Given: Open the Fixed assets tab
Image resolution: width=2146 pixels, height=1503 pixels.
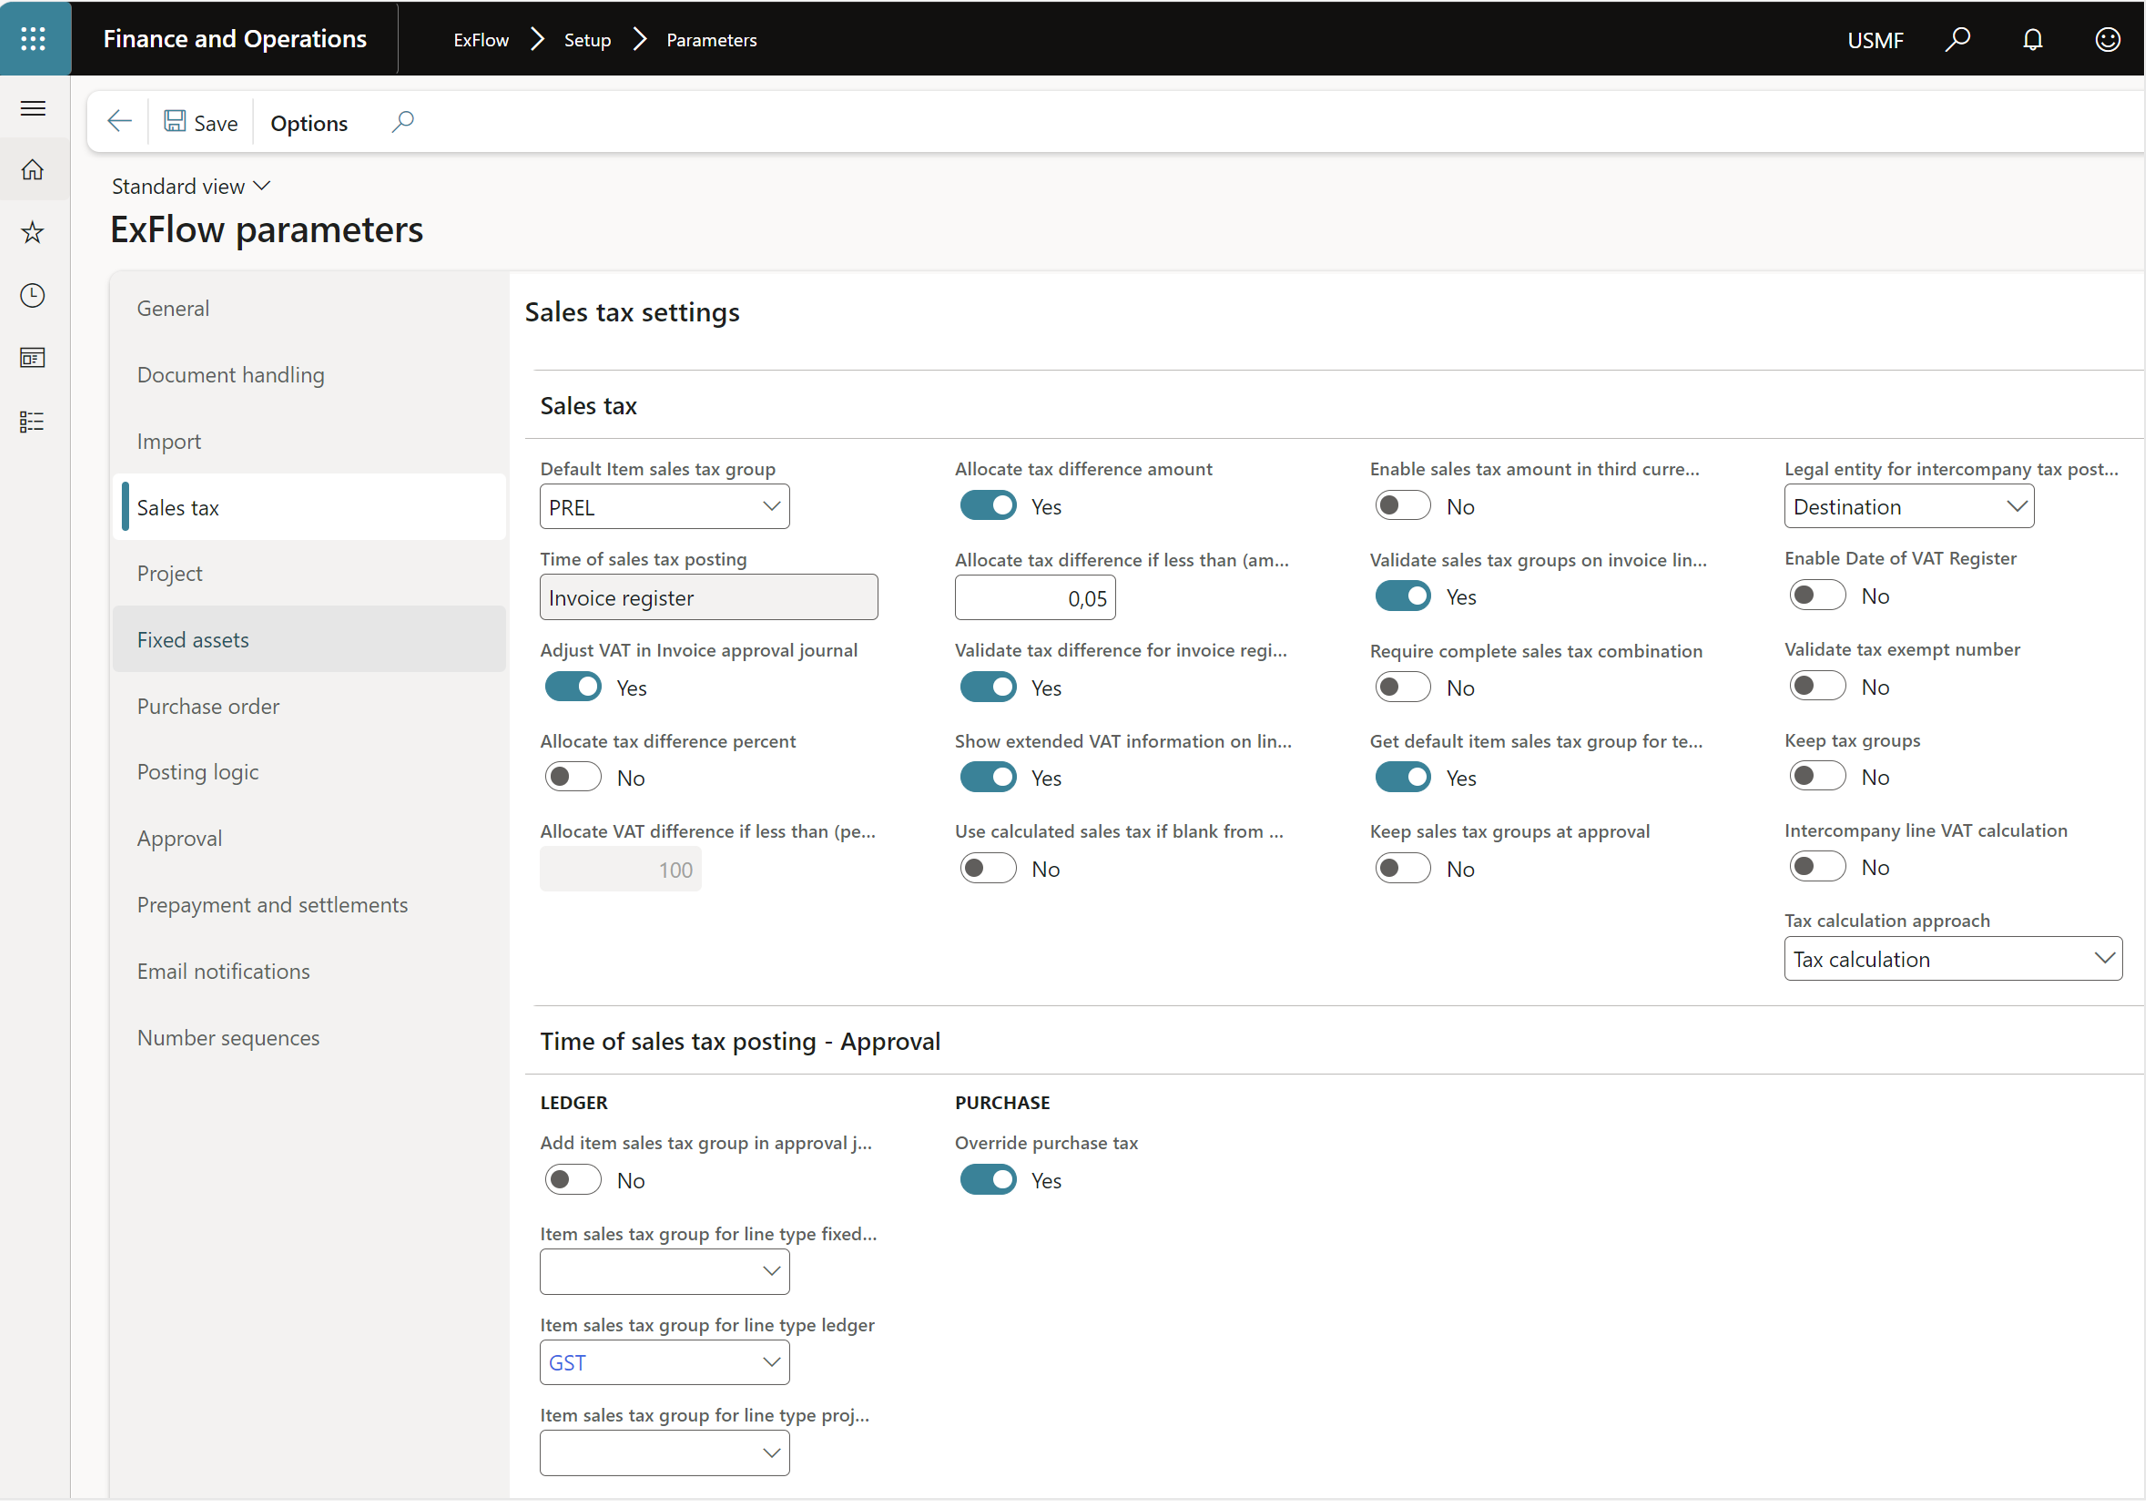Looking at the screenshot, I should (x=309, y=640).
